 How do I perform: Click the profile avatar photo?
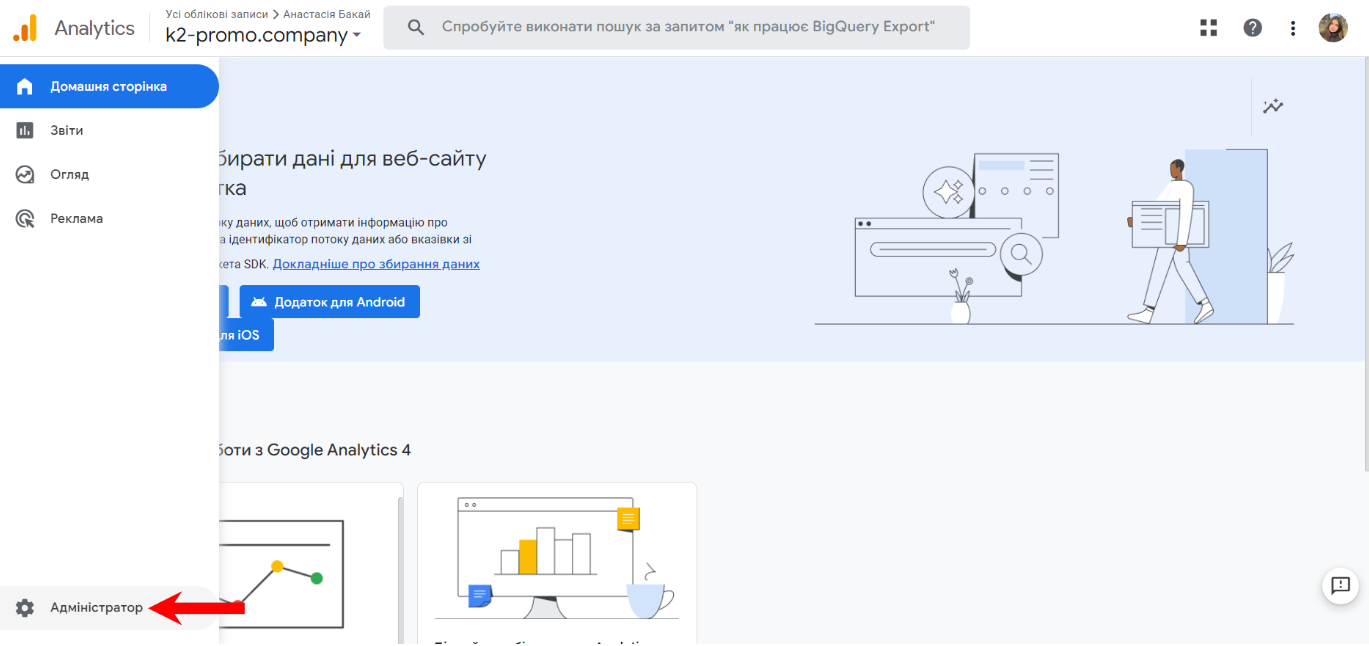pos(1333,27)
